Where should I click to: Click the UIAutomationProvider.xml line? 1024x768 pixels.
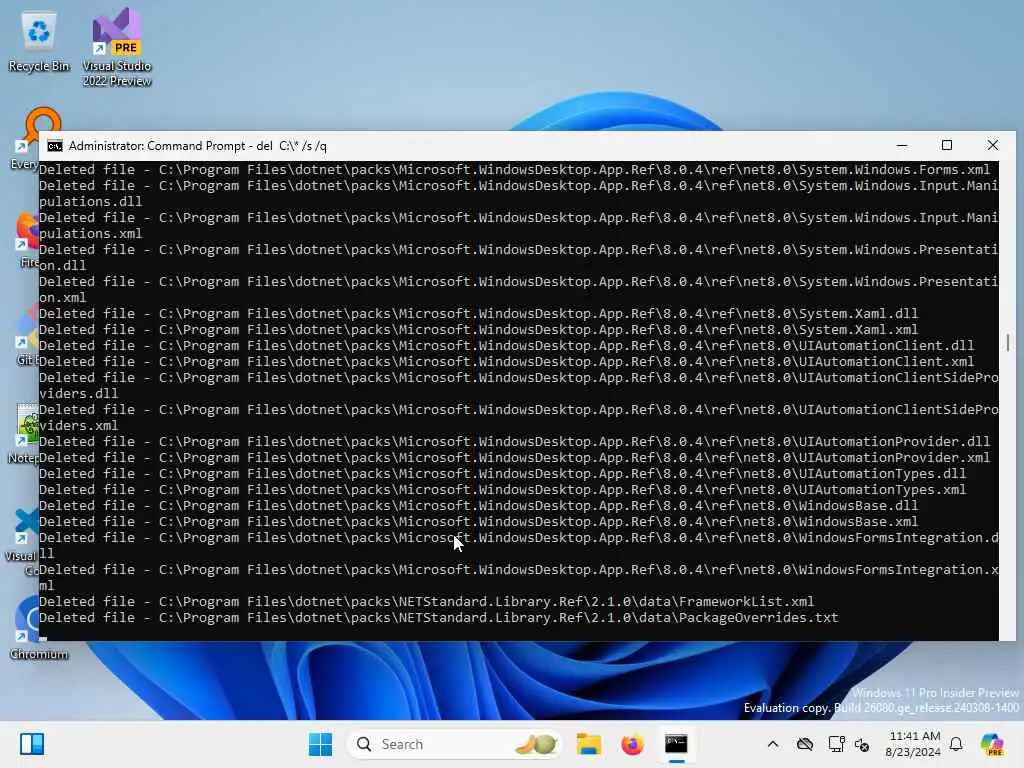515,458
